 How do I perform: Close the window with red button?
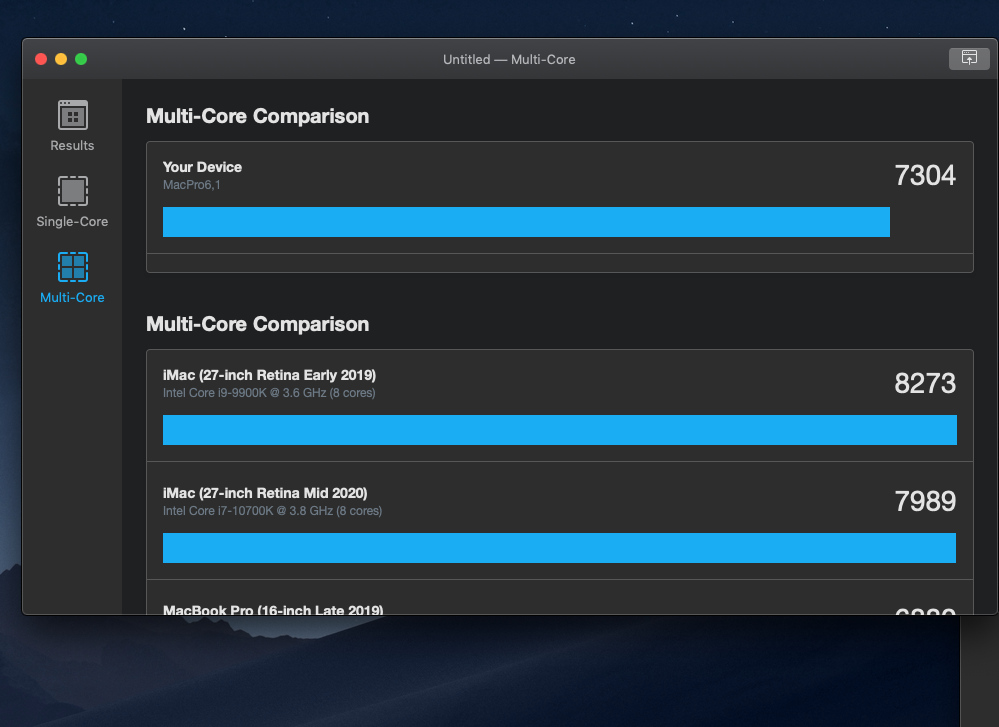click(x=41, y=59)
